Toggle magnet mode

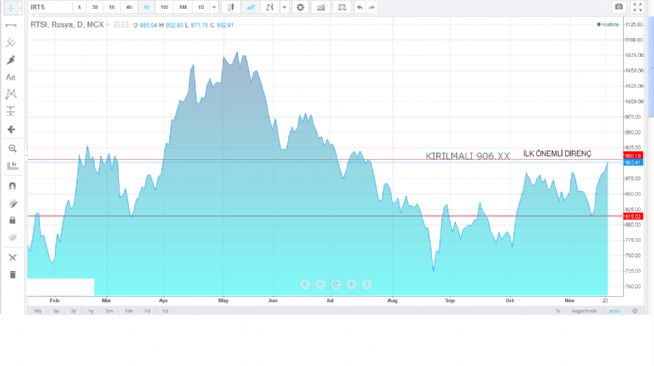12,186
